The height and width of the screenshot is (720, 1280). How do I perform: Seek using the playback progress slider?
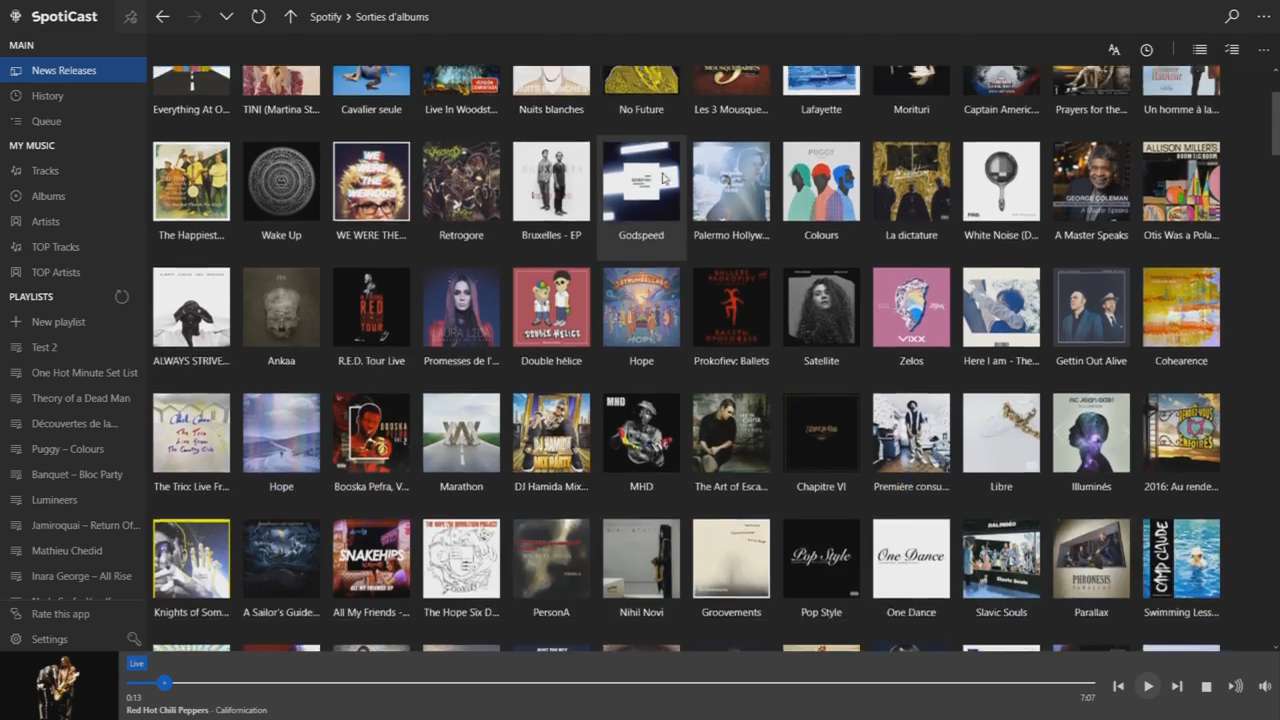(x=611, y=683)
